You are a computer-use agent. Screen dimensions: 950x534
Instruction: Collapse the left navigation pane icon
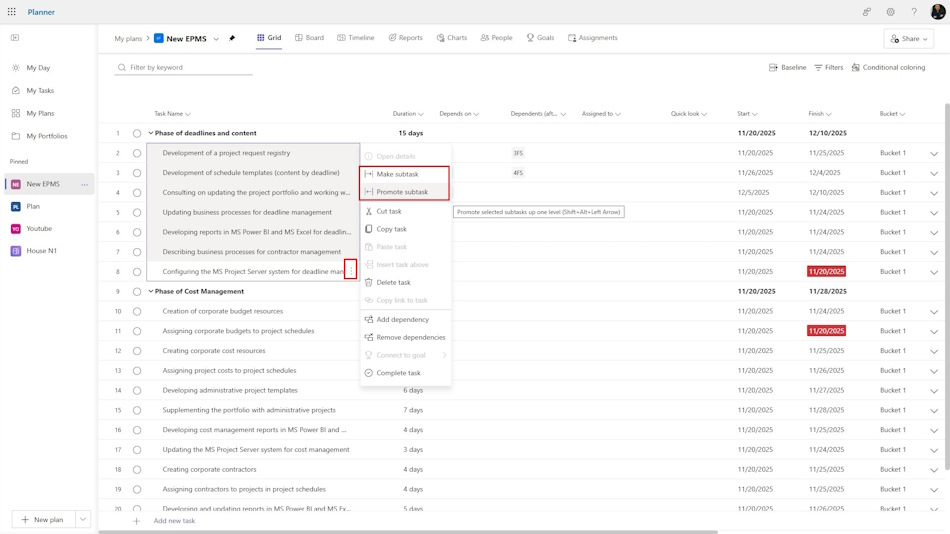coord(15,38)
